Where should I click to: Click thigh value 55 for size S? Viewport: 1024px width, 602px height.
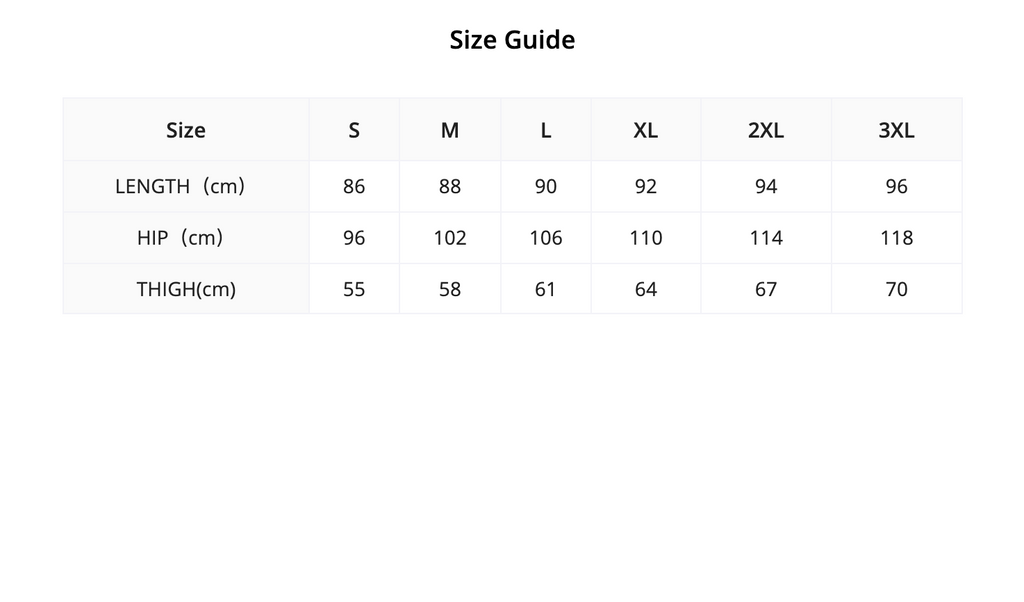tap(354, 289)
